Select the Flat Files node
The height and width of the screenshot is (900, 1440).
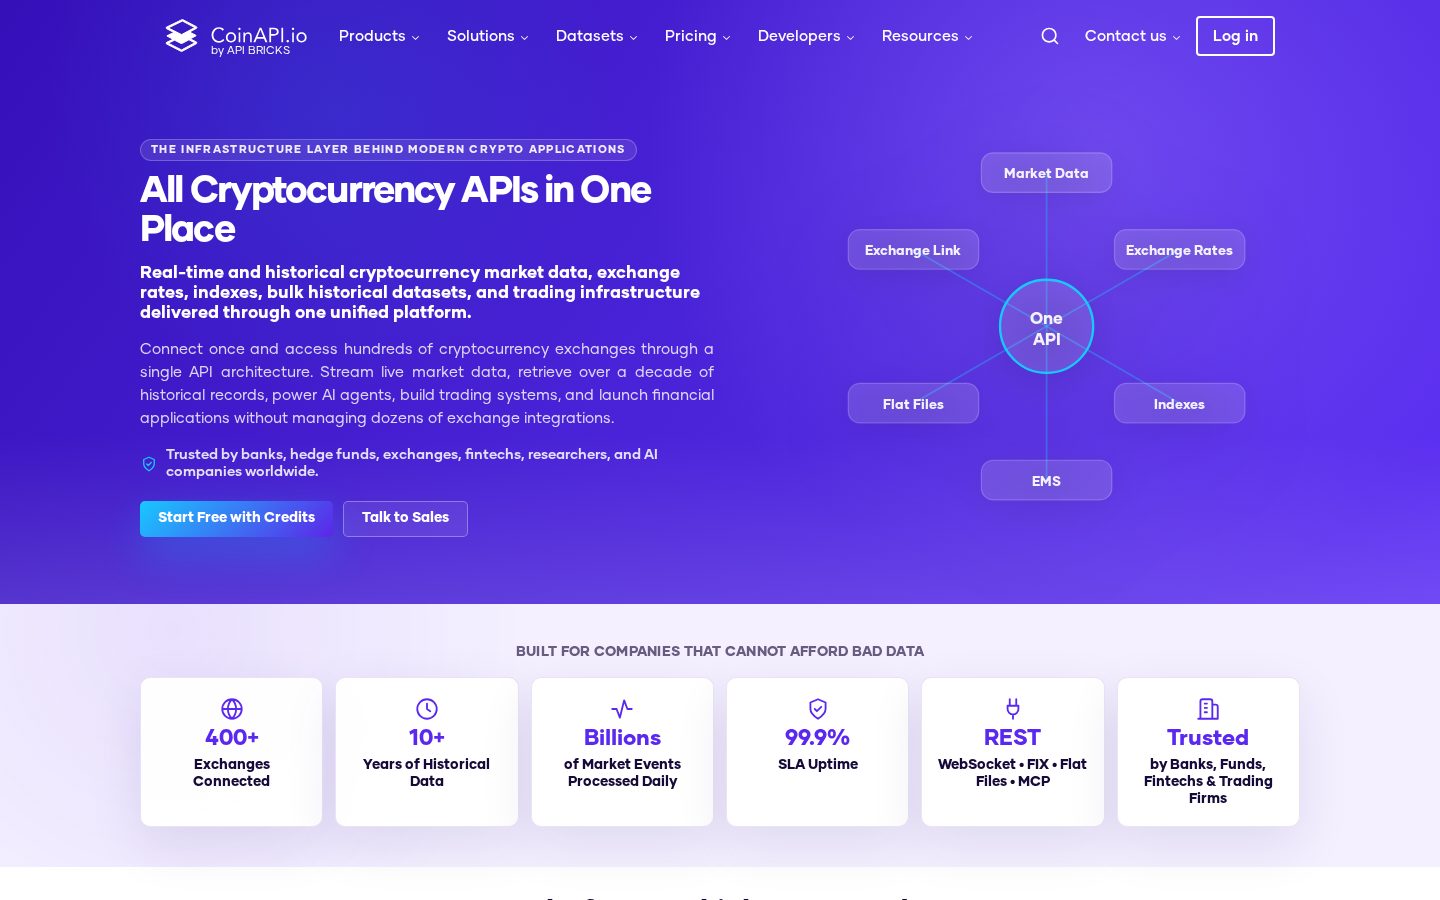pos(913,404)
